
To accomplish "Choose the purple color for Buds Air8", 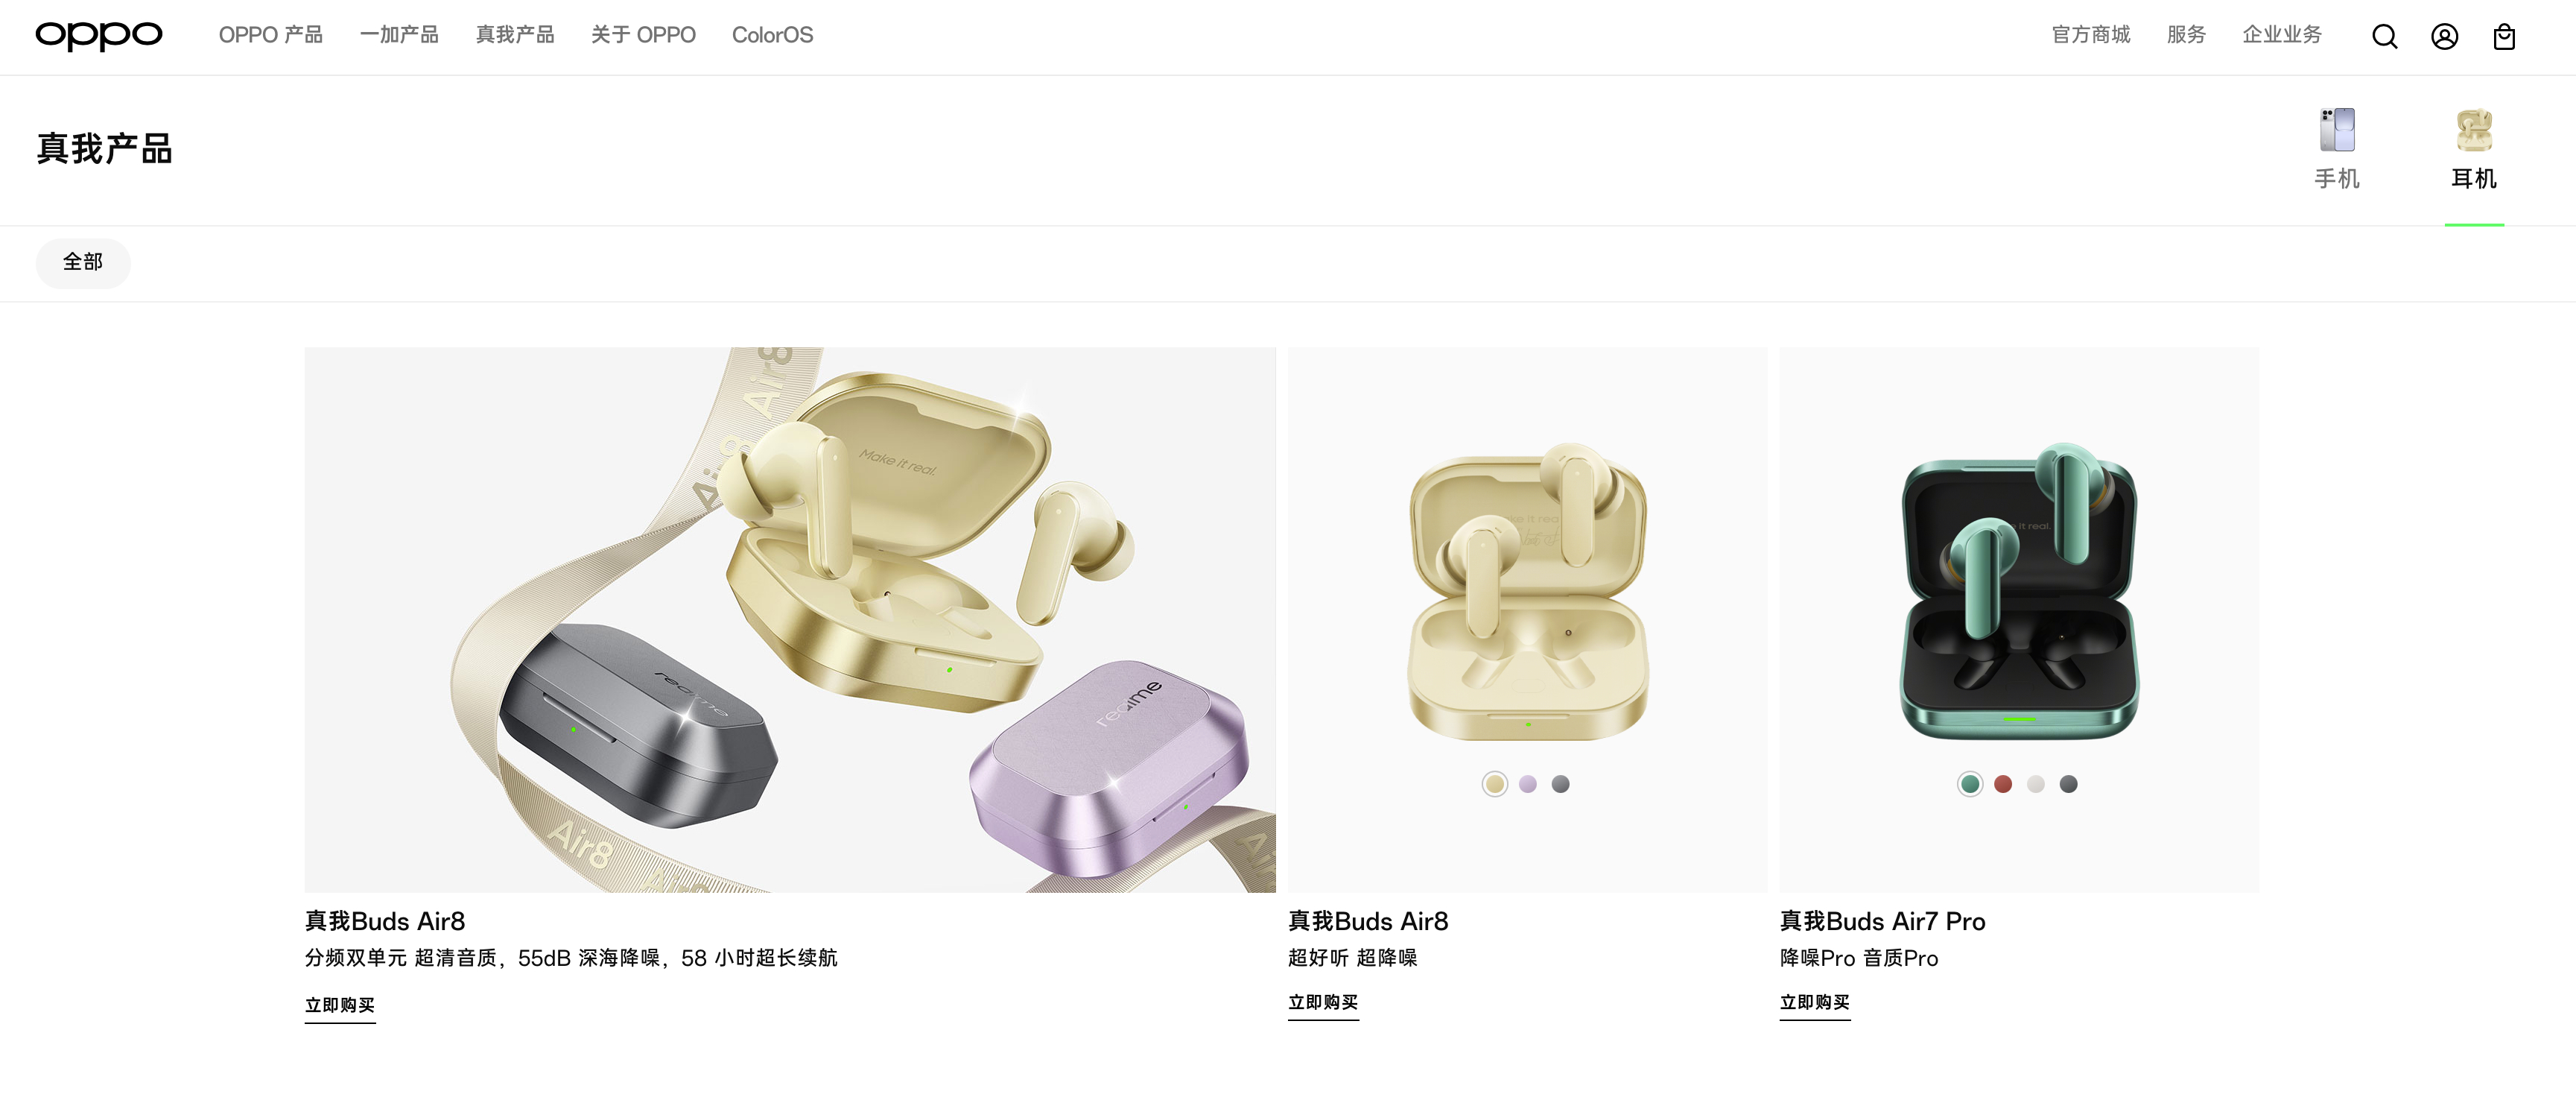I will click(1527, 784).
